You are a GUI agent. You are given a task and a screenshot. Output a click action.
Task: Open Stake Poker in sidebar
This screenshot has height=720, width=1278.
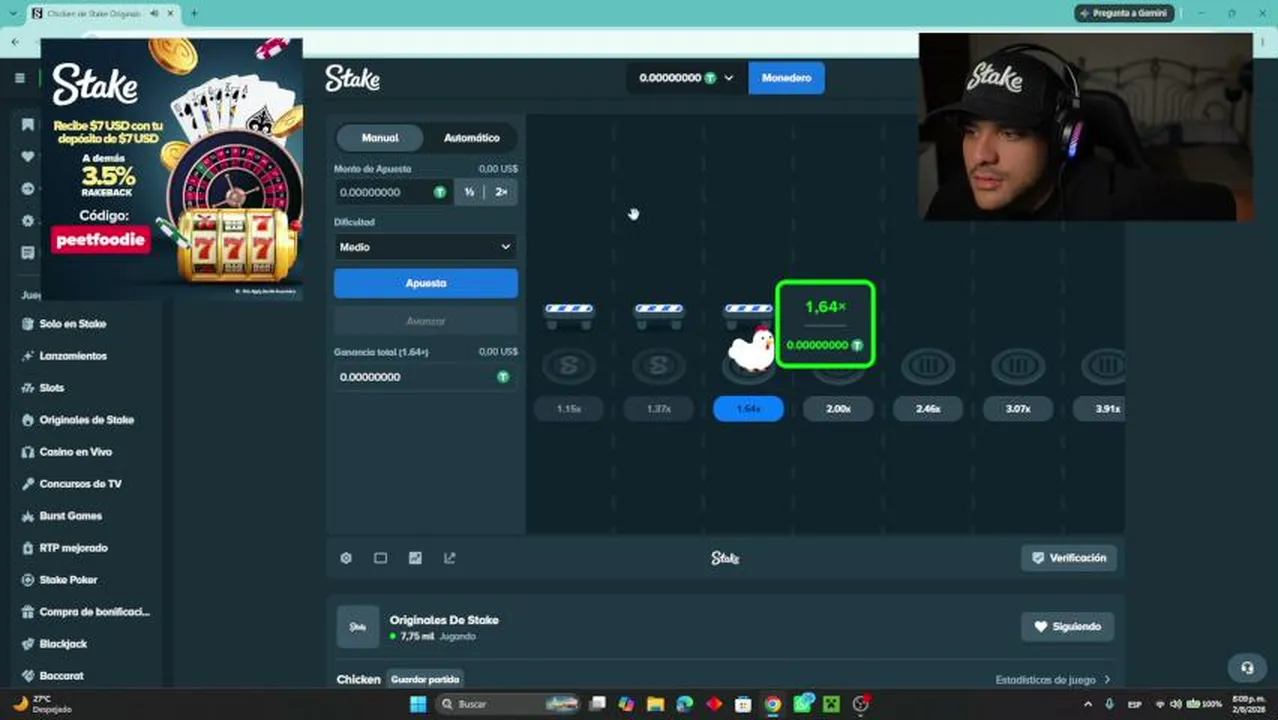pyautogui.click(x=68, y=580)
